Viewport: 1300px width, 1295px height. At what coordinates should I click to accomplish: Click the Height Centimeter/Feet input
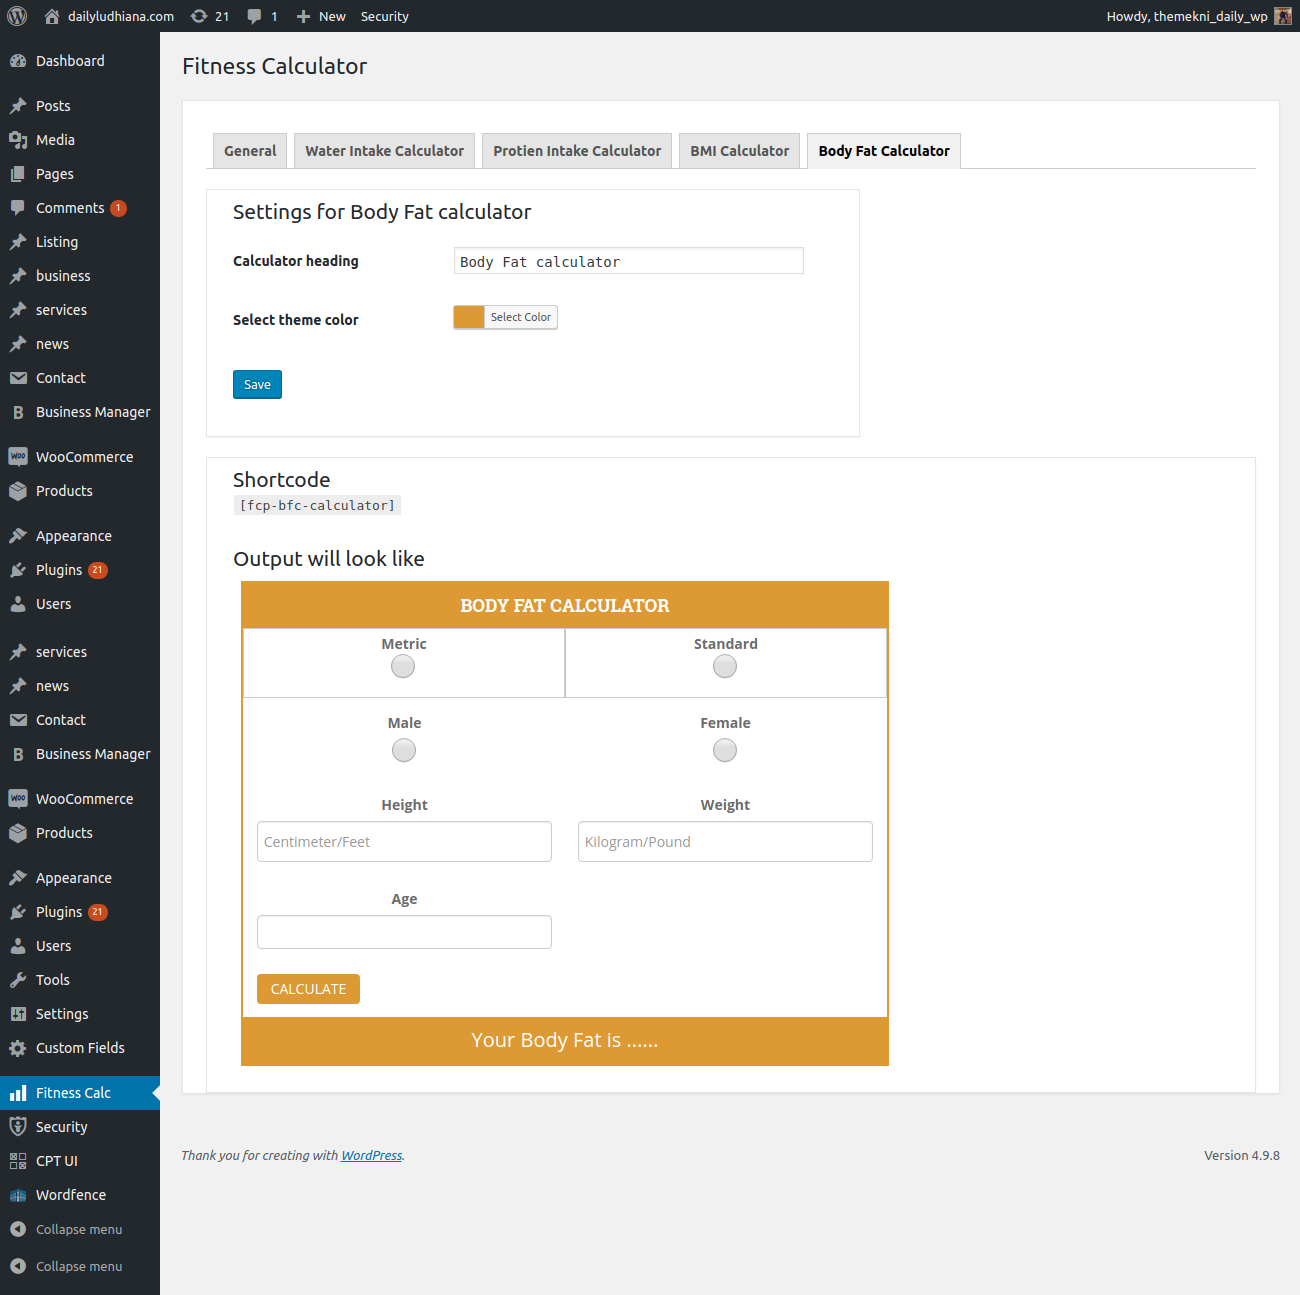404,842
